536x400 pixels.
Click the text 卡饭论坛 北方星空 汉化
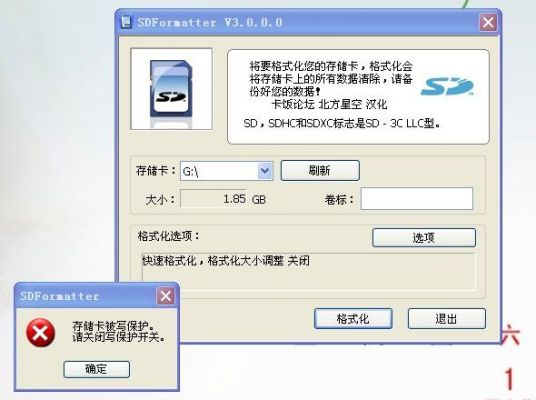click(x=329, y=104)
